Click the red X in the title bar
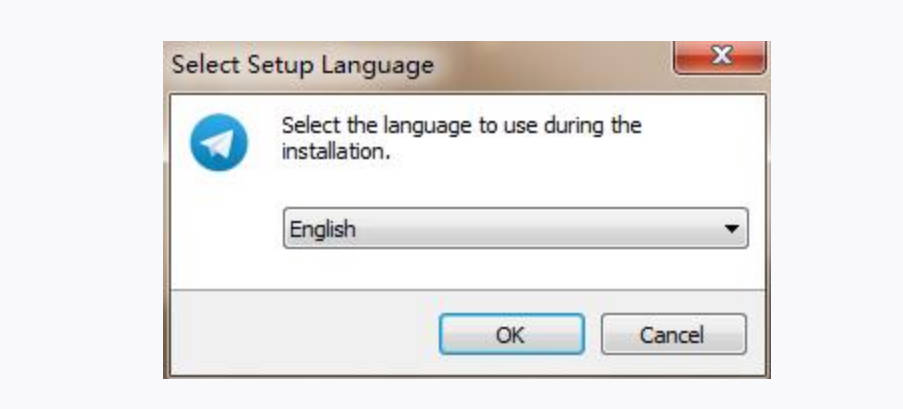The height and width of the screenshot is (409, 903). 719,58
